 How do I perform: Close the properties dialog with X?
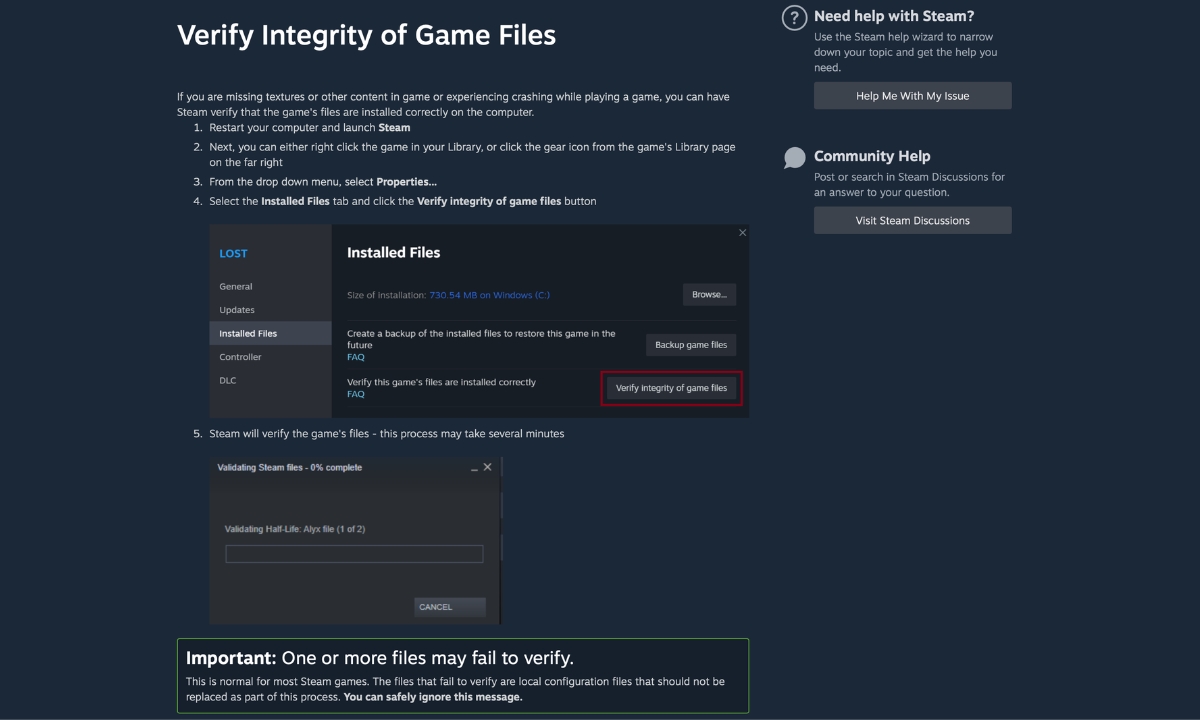click(742, 232)
